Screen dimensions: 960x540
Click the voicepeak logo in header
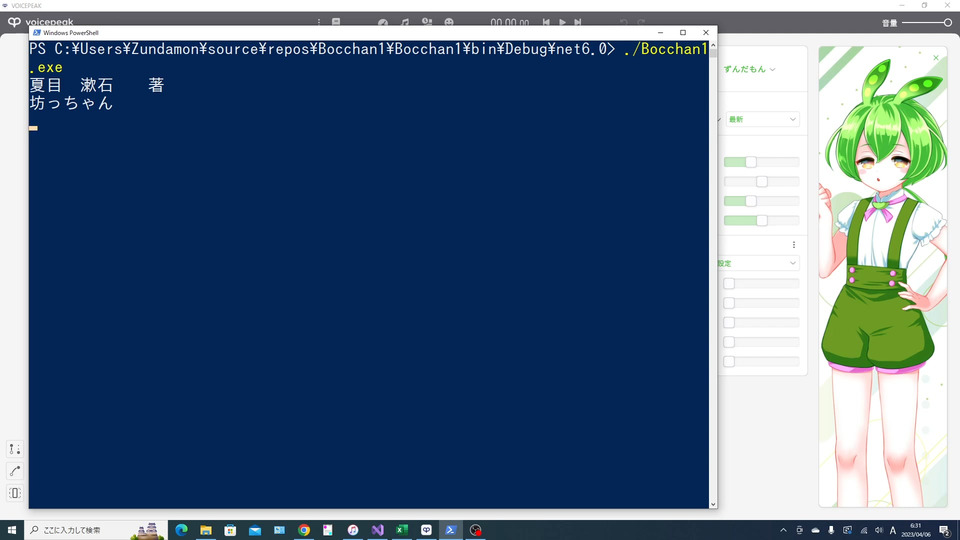pyautogui.click(x=40, y=23)
